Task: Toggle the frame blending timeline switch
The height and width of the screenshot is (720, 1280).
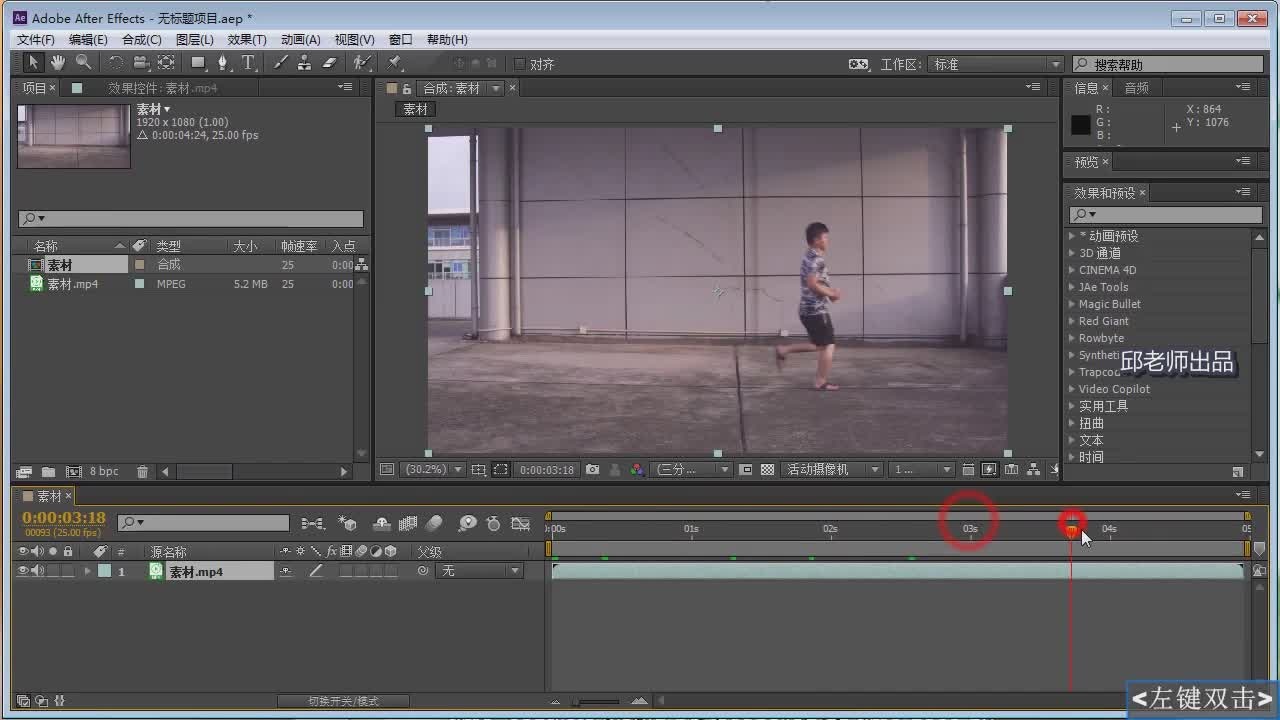Action: click(x=408, y=523)
